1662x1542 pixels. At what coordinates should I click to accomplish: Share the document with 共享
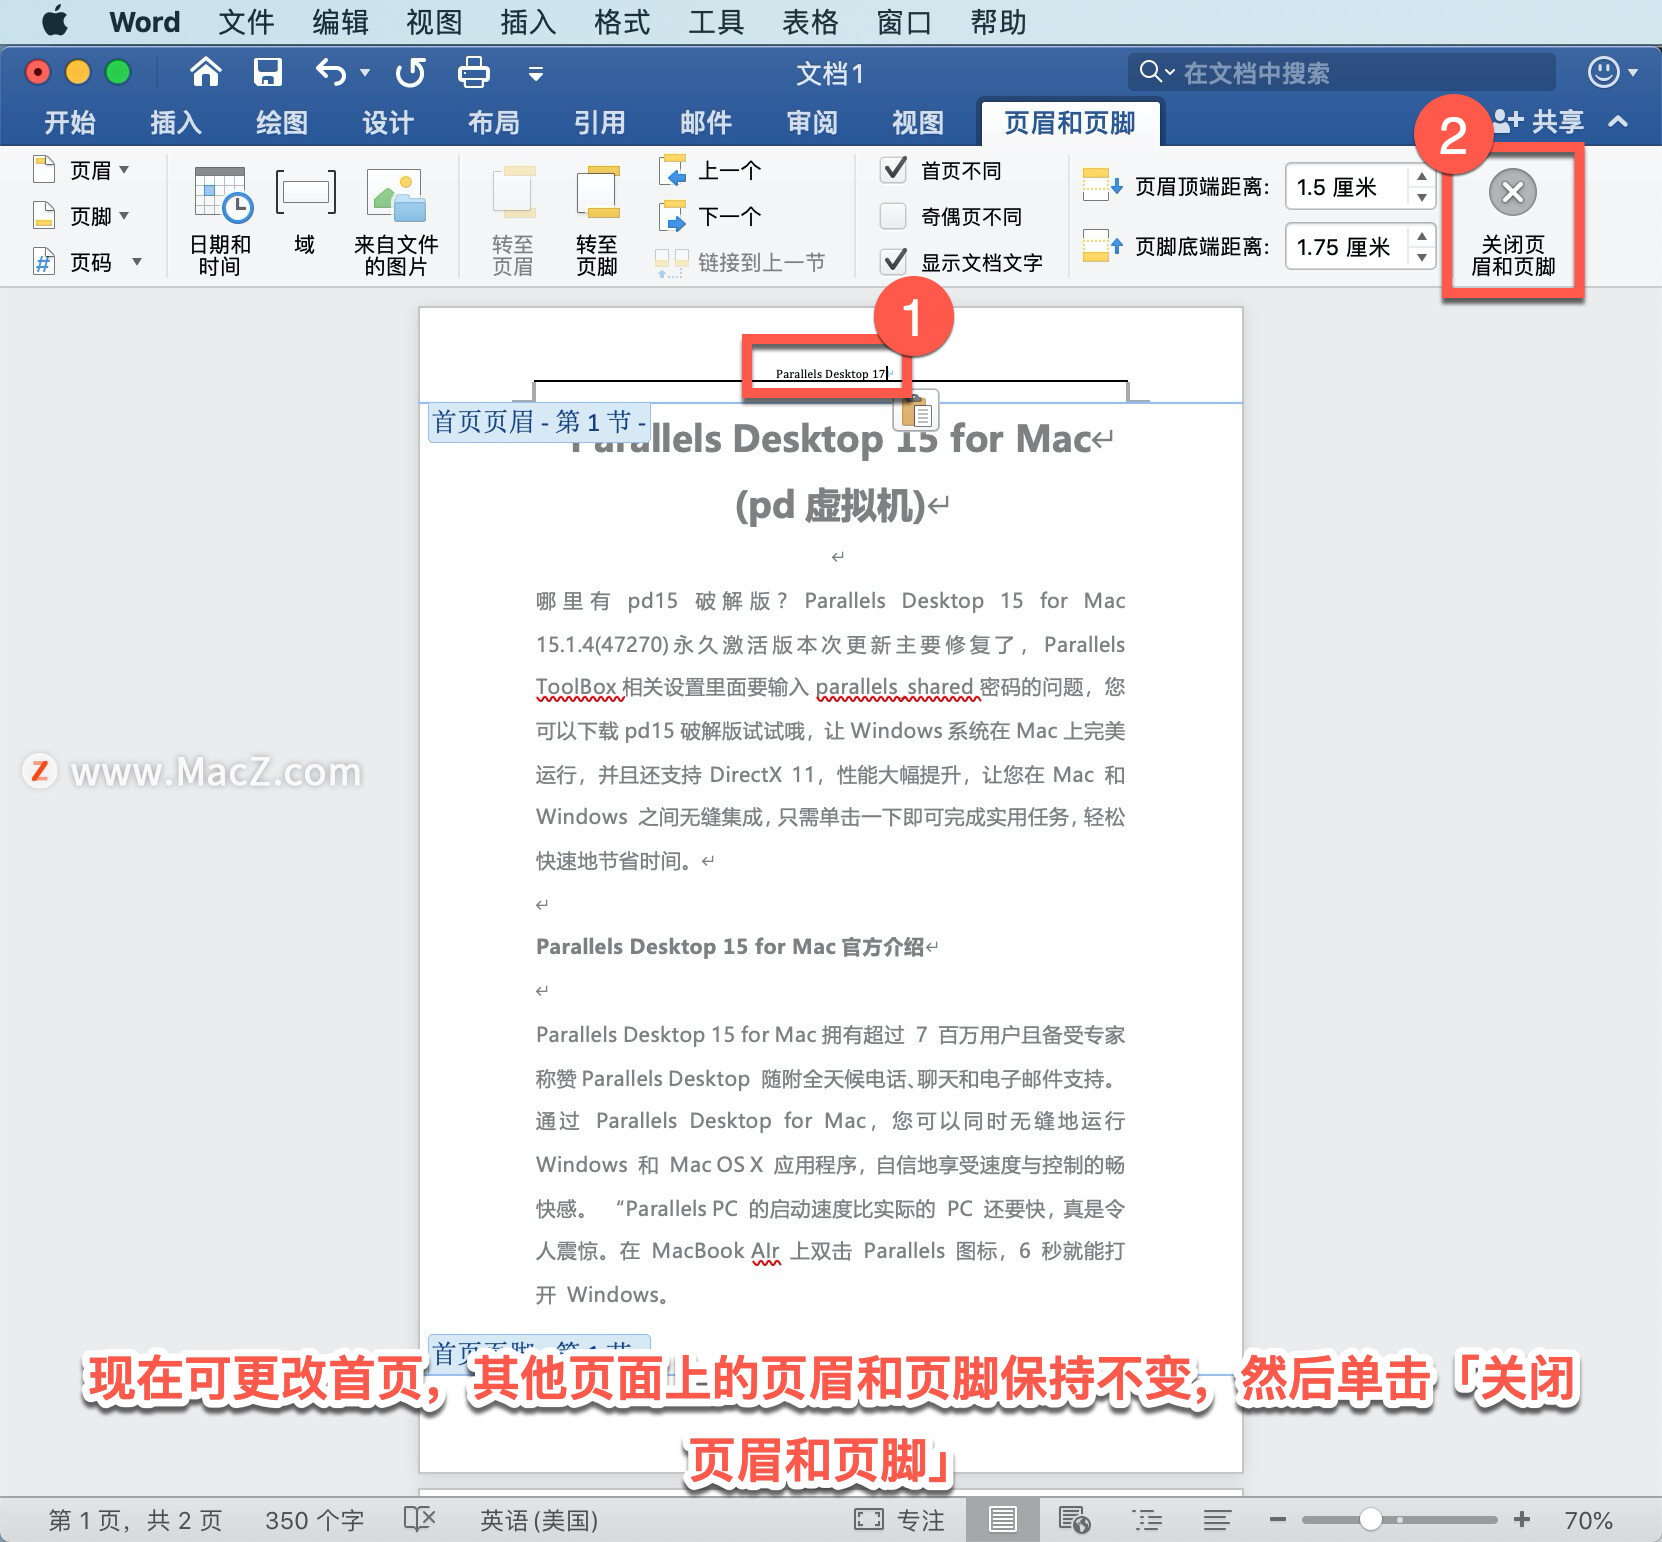[1538, 122]
